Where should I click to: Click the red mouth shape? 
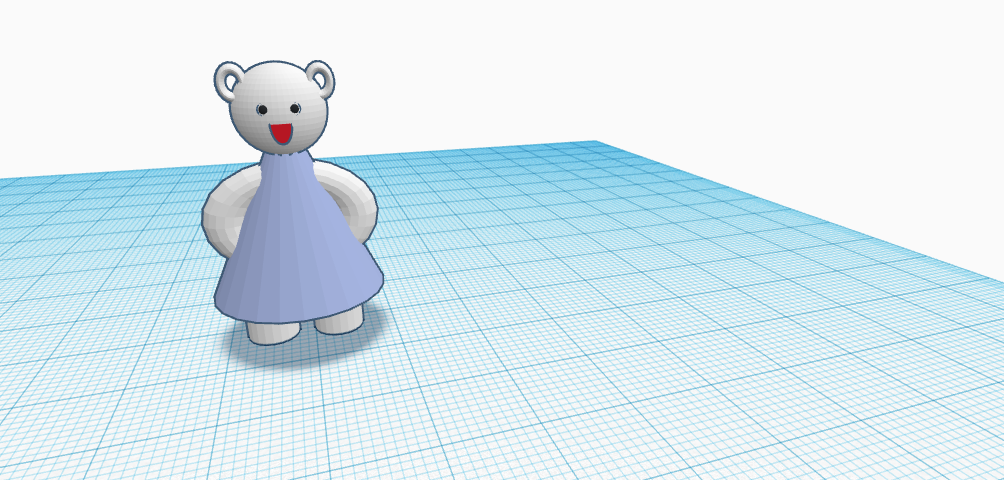point(281,133)
